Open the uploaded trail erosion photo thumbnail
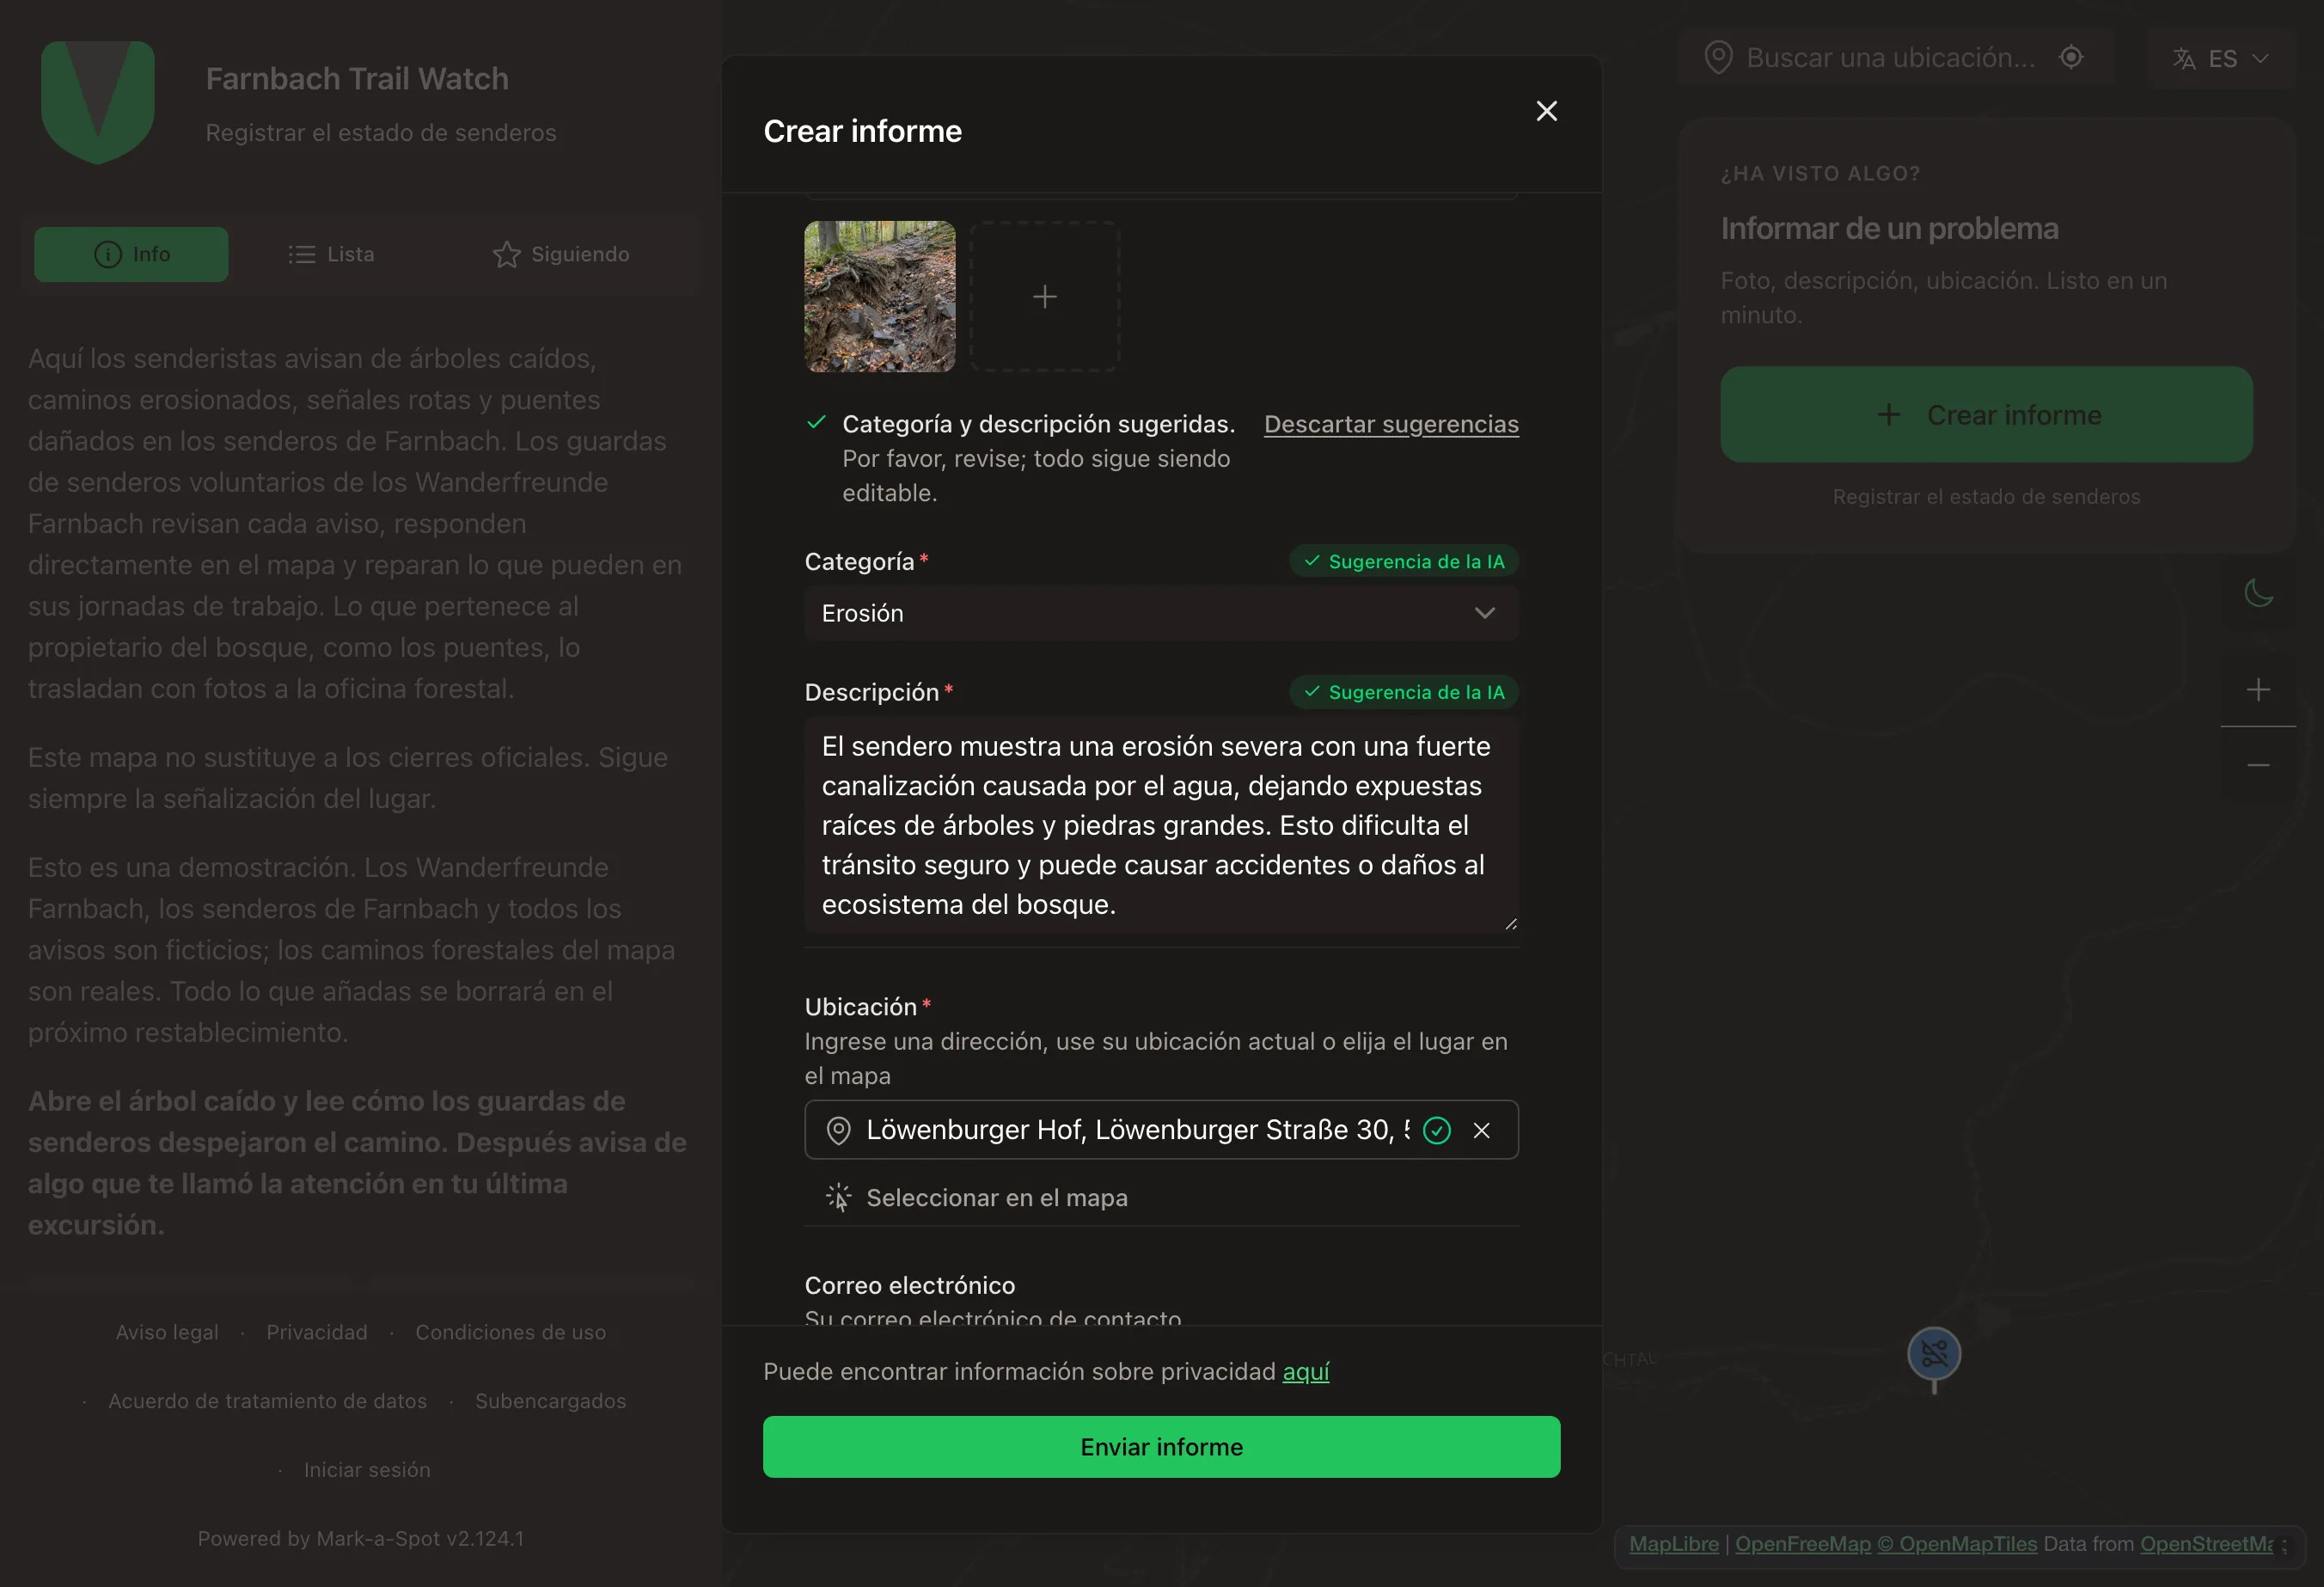Viewport: 2324px width, 1587px height. [x=880, y=297]
